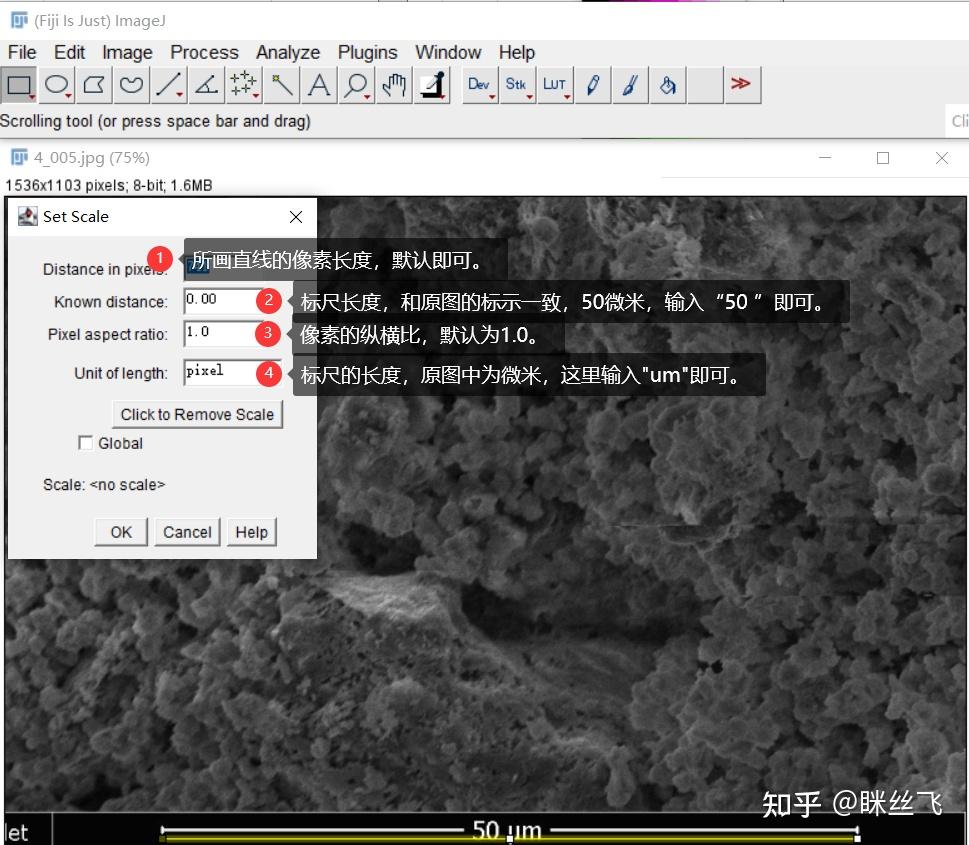Image resolution: width=969 pixels, height=845 pixels.
Task: Close the Set Scale dialog
Action: 296,217
